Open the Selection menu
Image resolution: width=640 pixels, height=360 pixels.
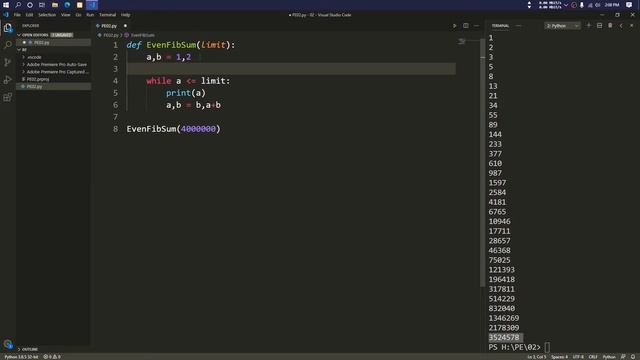47,15
